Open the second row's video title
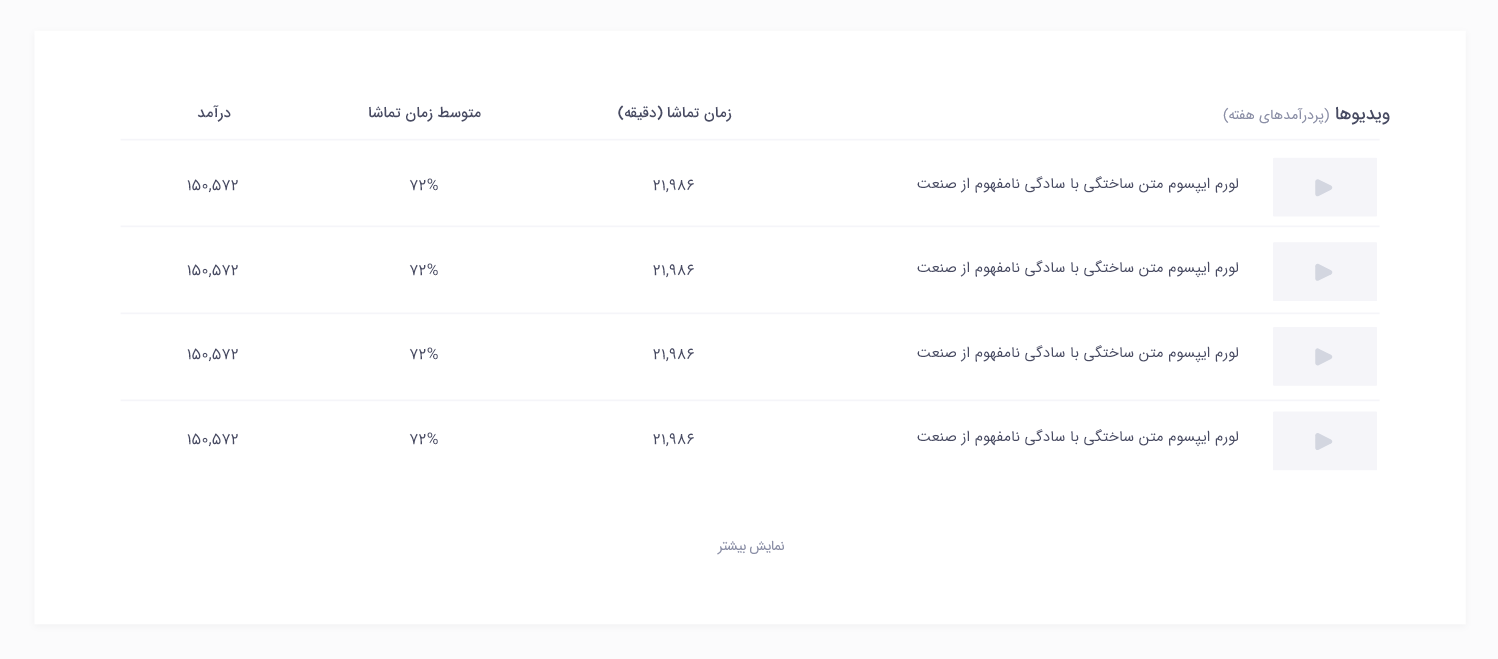This screenshot has width=1498, height=659. pyautogui.click(x=1078, y=268)
